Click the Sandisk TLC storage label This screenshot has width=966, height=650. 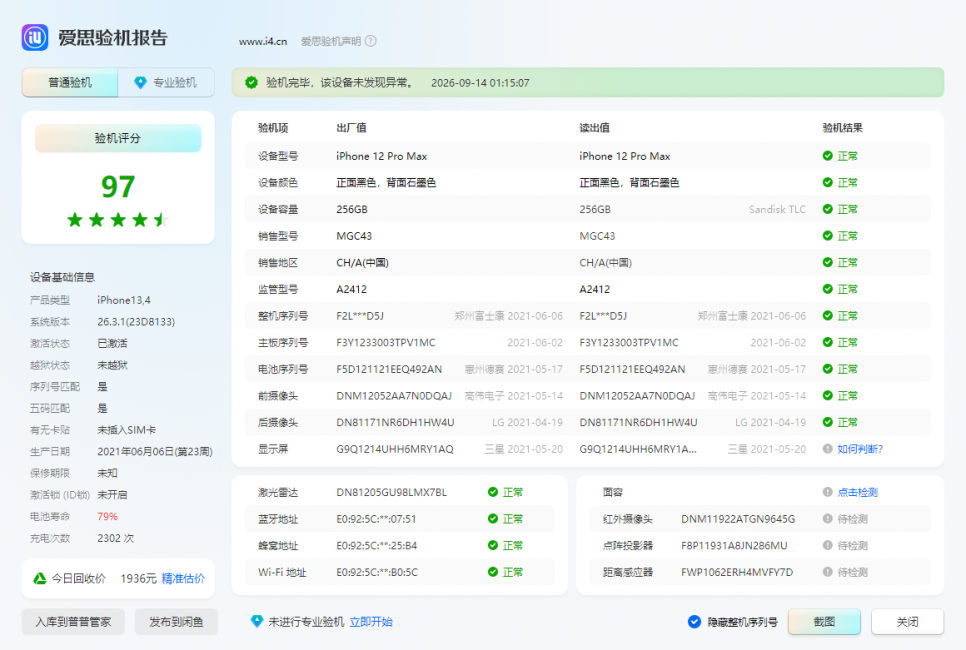pos(777,209)
